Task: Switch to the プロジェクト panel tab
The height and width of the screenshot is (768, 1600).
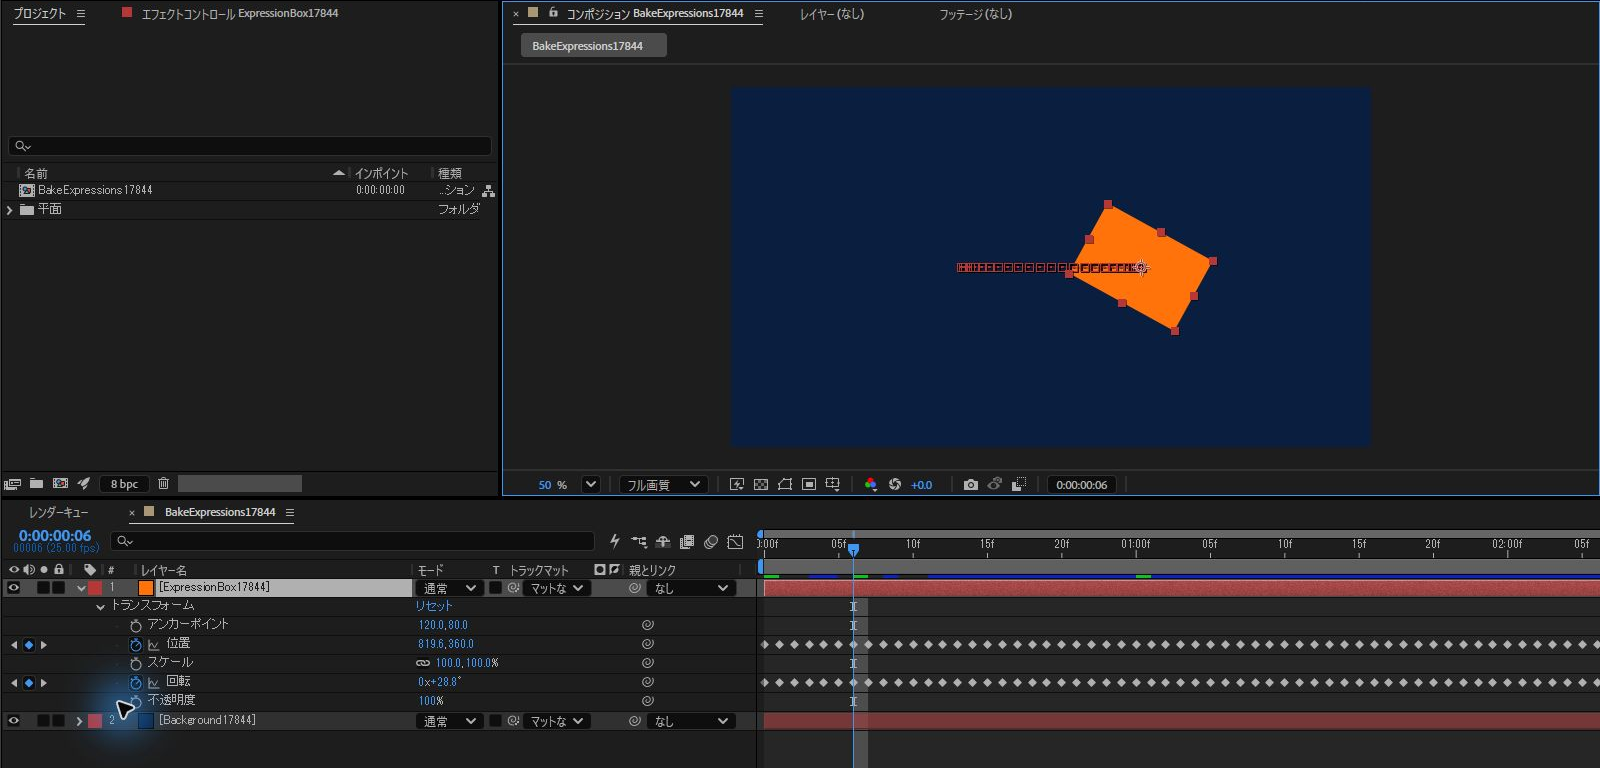Action: [40, 14]
